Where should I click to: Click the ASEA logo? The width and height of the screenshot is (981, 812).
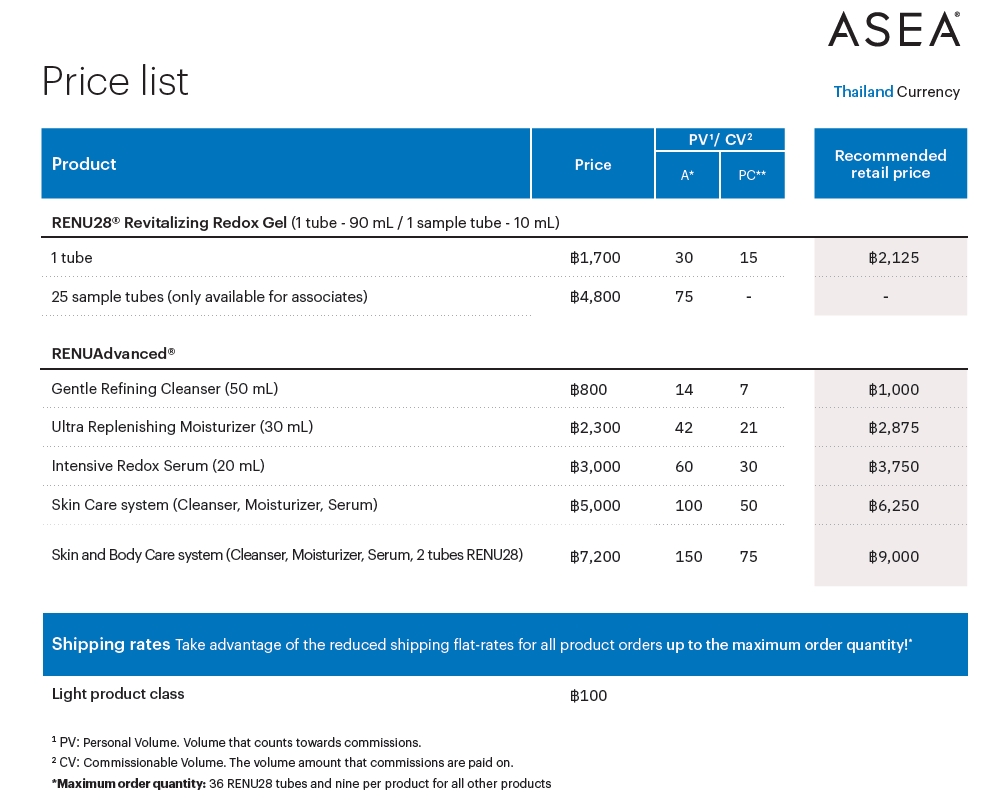pyautogui.click(x=894, y=29)
